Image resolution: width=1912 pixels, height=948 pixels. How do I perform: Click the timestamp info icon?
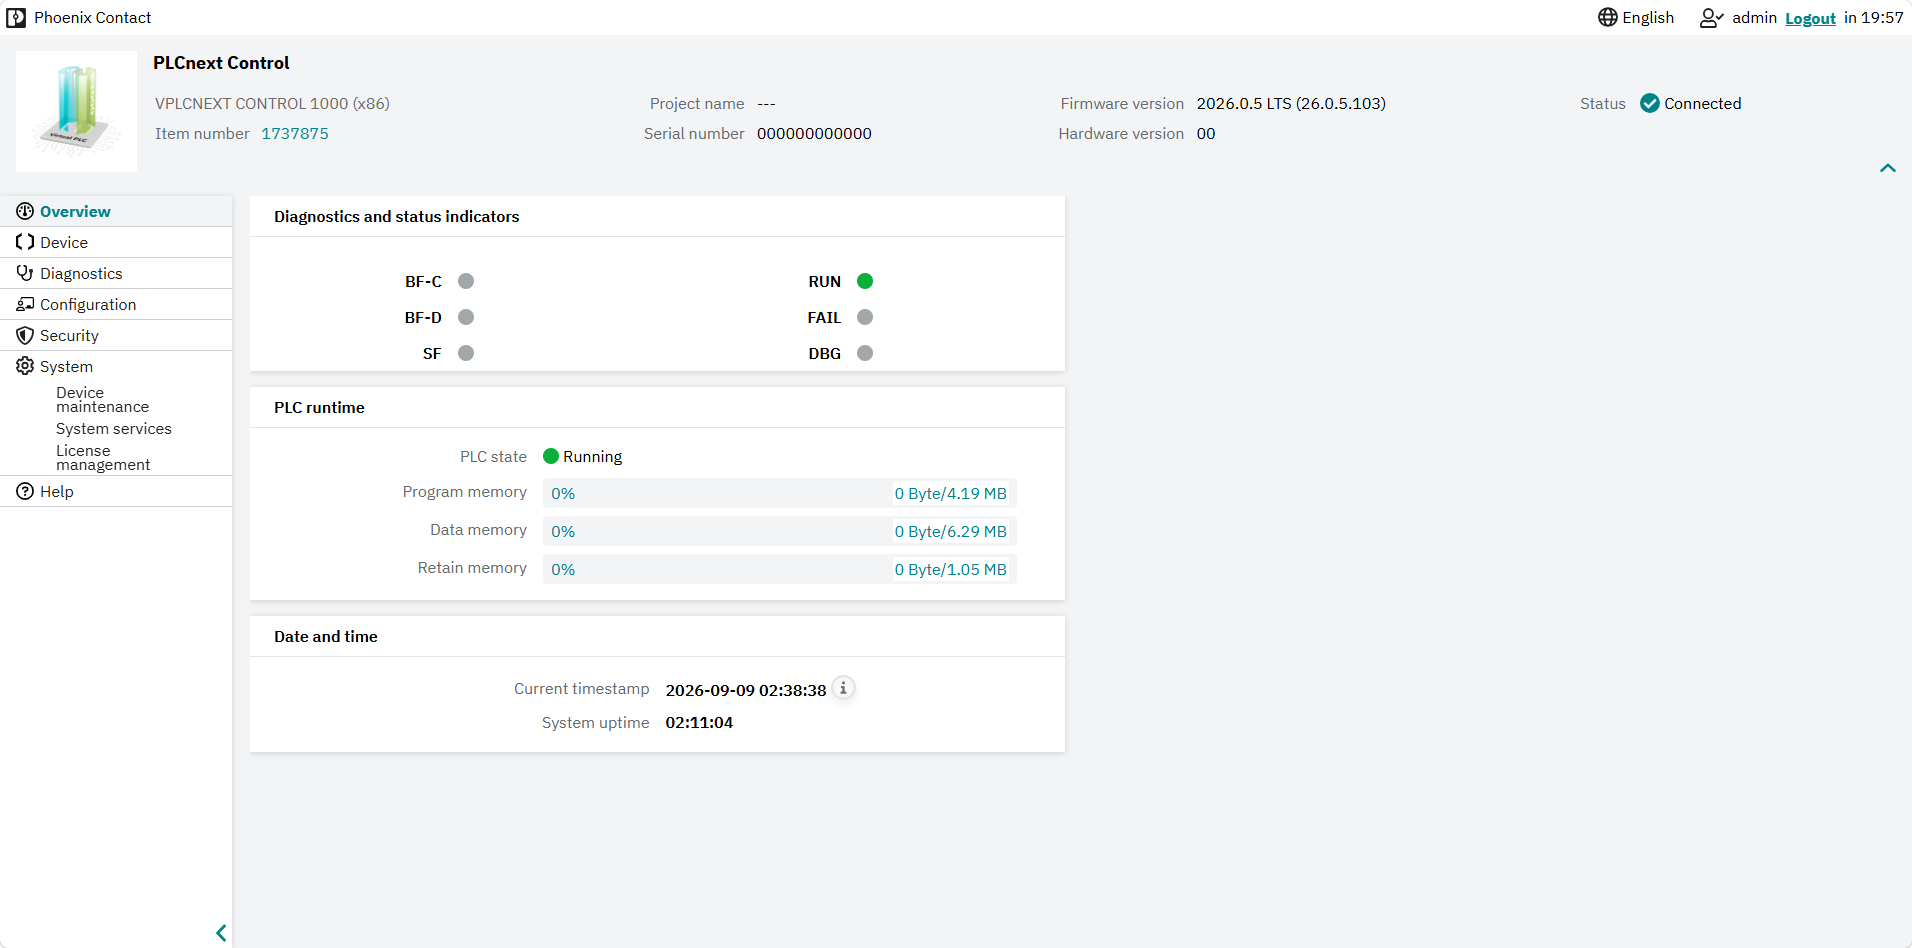[843, 688]
